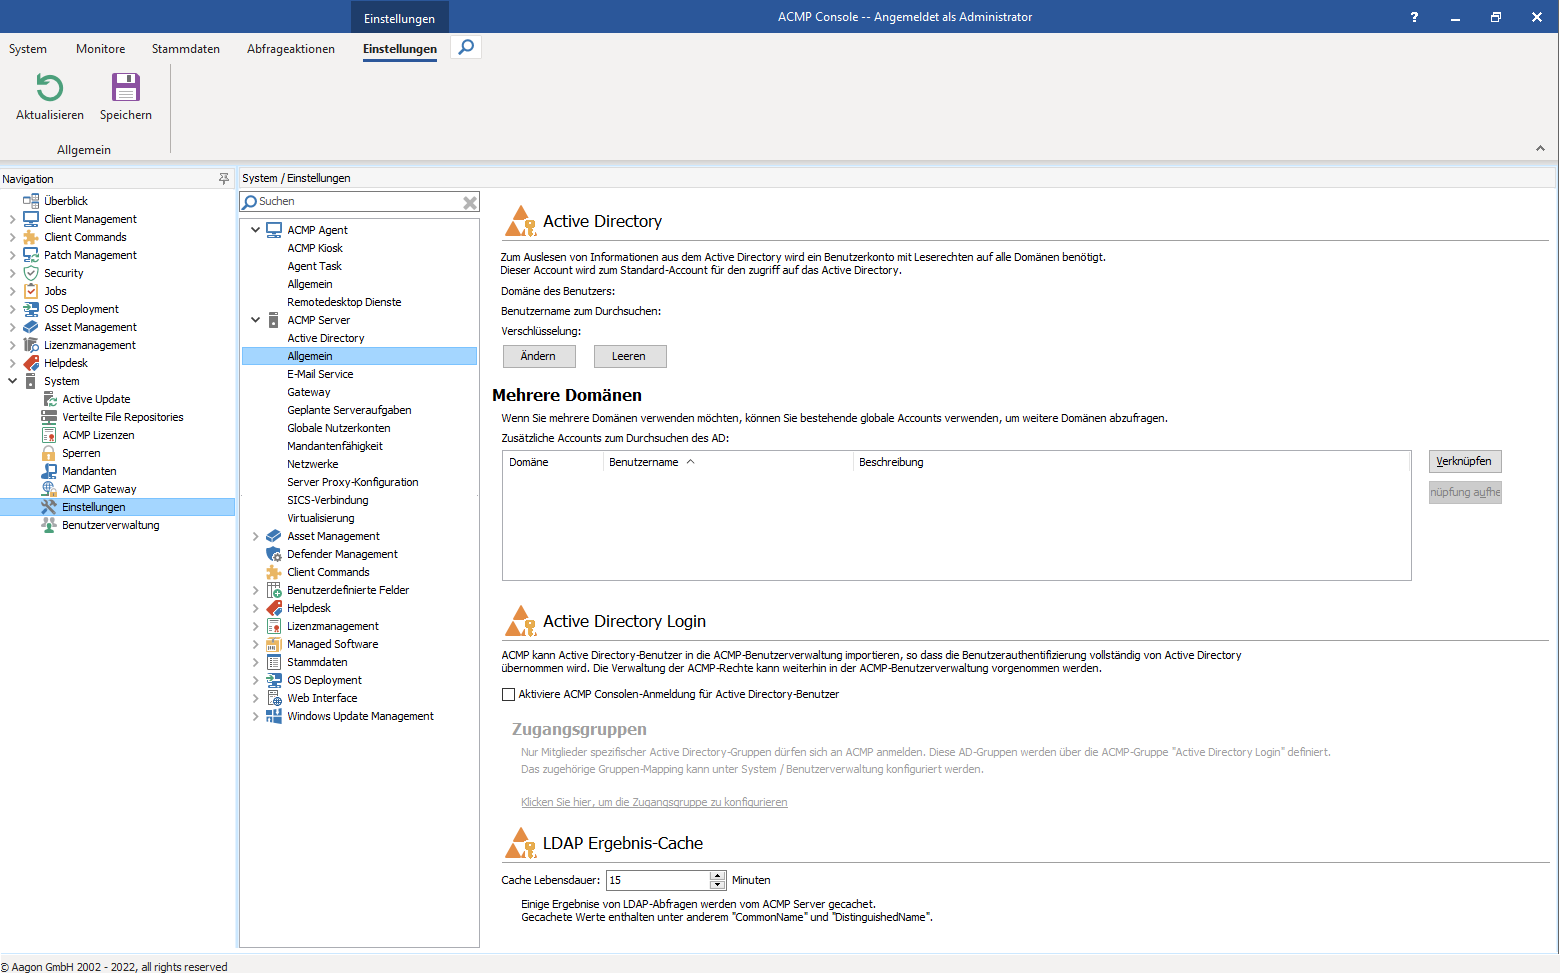The image size is (1560, 973).
Task: Select E-Mail Service in settings tree
Action: click(320, 374)
